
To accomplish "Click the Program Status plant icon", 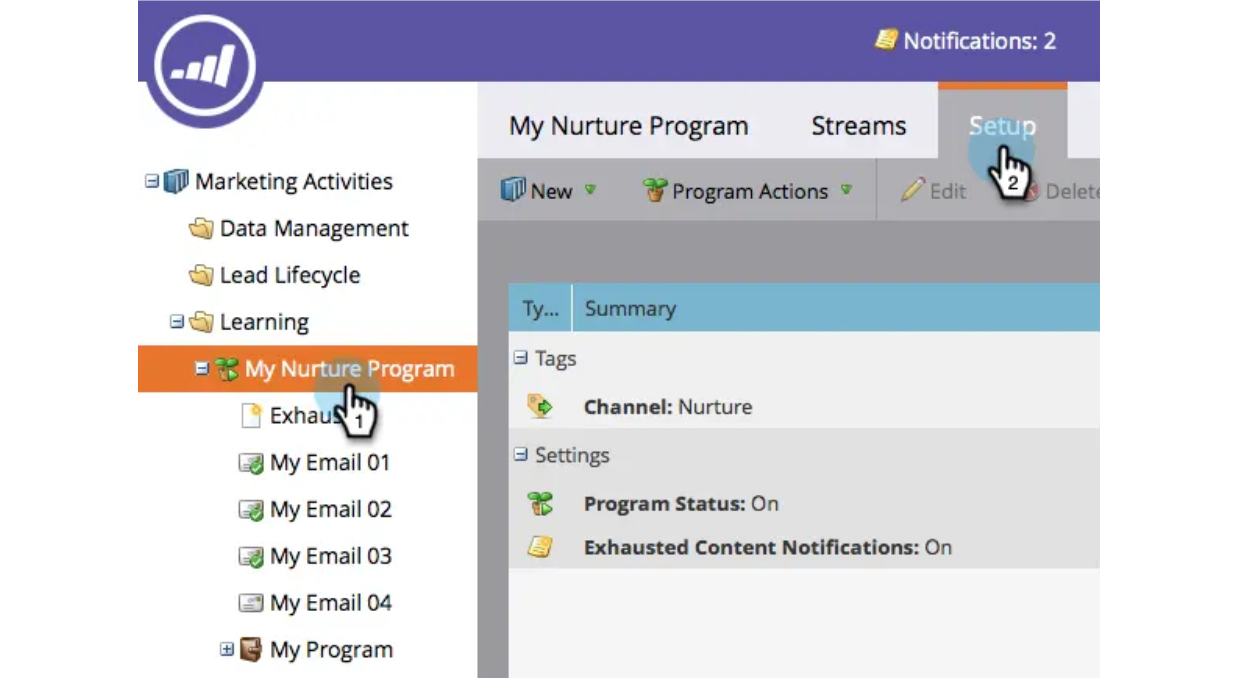I will [x=540, y=504].
